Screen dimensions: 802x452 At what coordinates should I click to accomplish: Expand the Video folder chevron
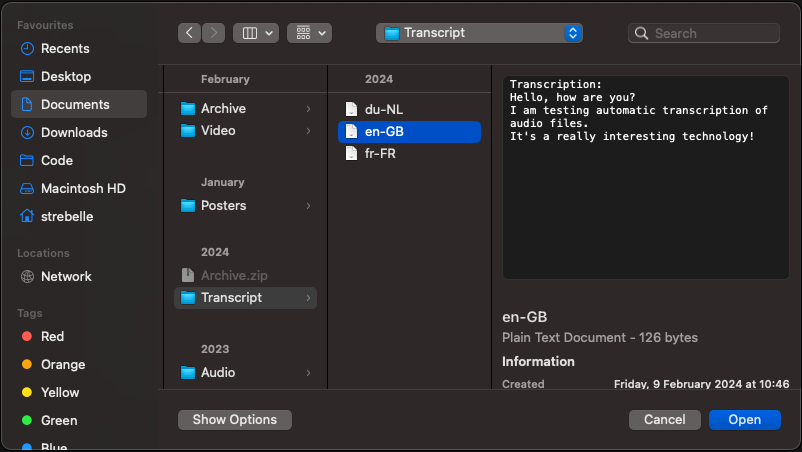pyautogui.click(x=308, y=131)
